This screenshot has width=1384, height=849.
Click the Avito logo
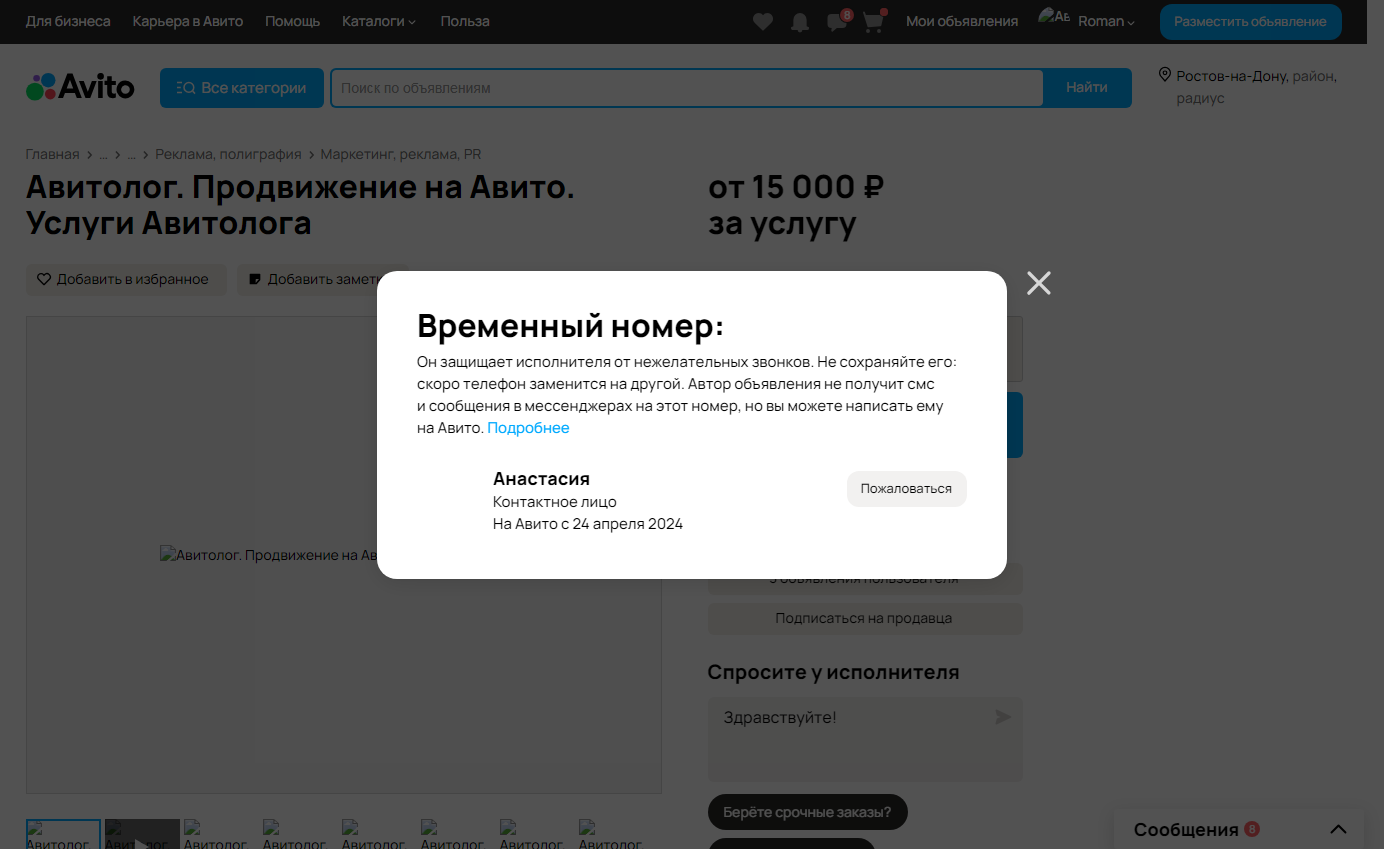click(x=80, y=87)
